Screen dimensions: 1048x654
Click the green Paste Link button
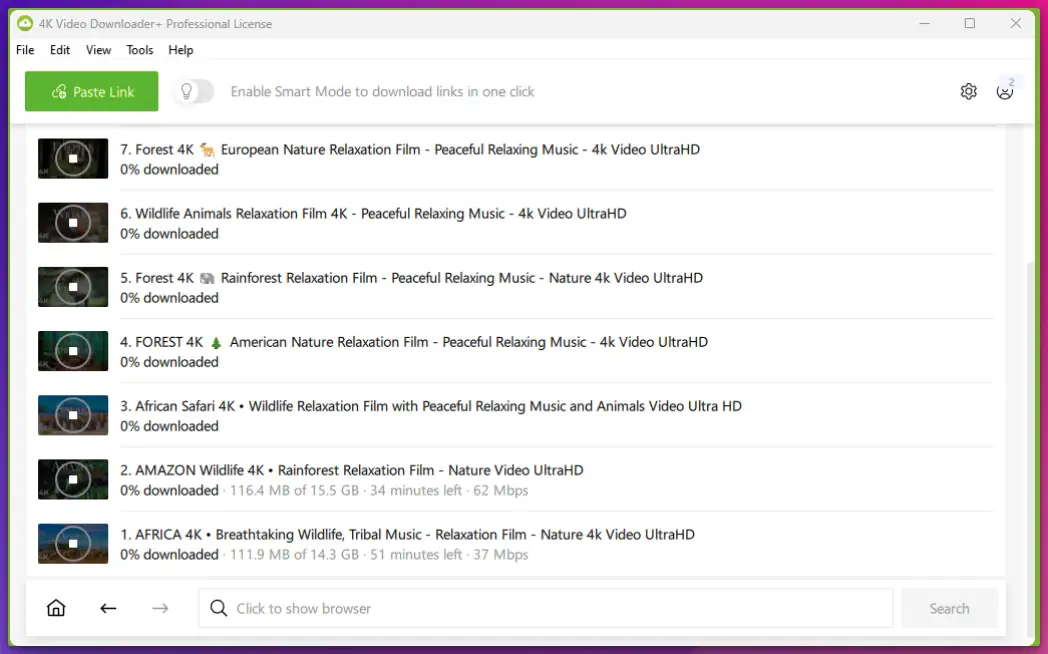click(91, 91)
